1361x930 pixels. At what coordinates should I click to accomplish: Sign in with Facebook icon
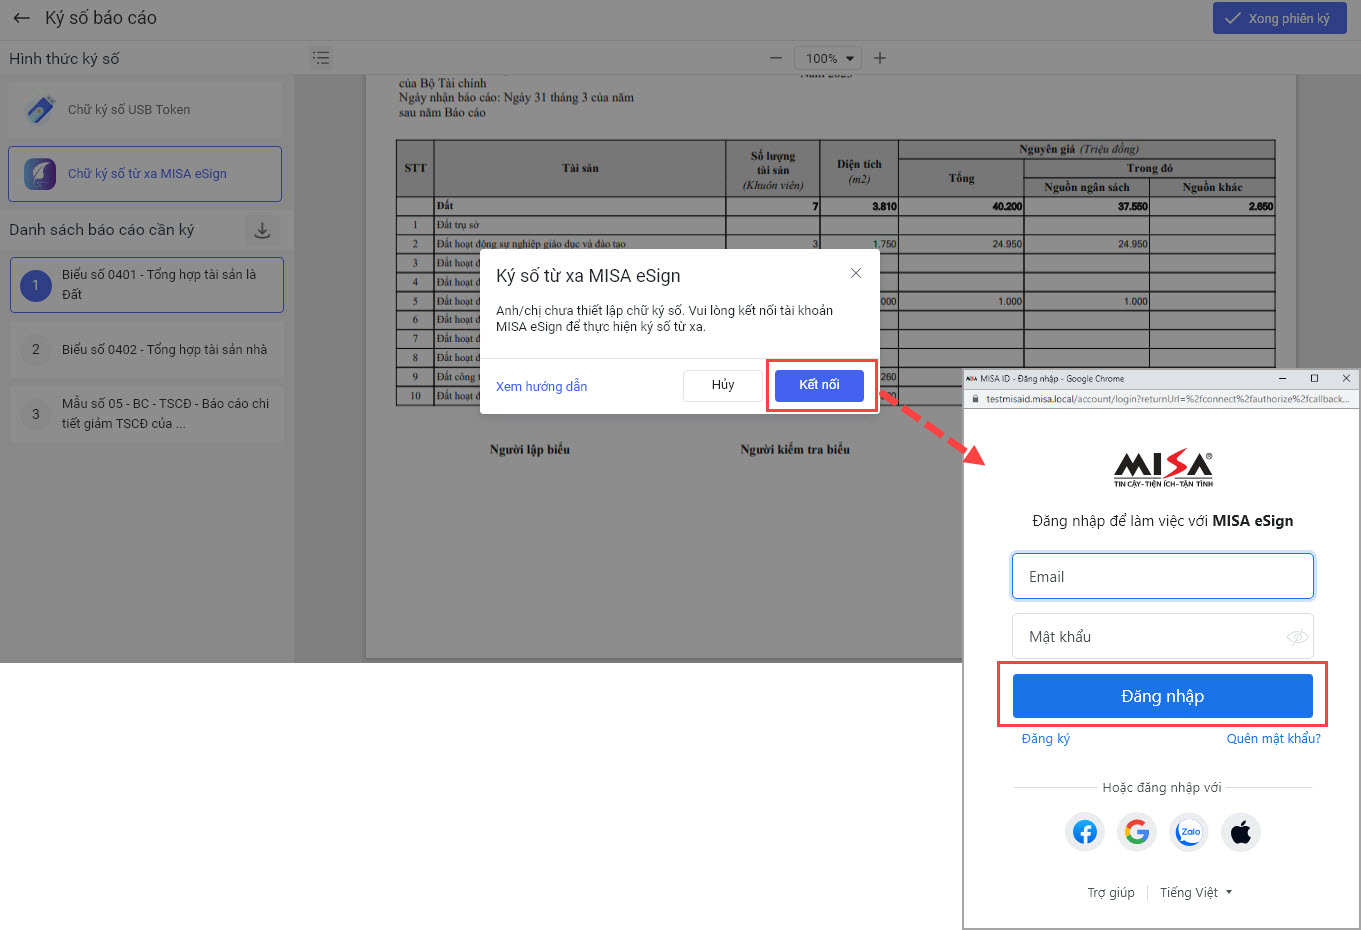click(x=1085, y=832)
